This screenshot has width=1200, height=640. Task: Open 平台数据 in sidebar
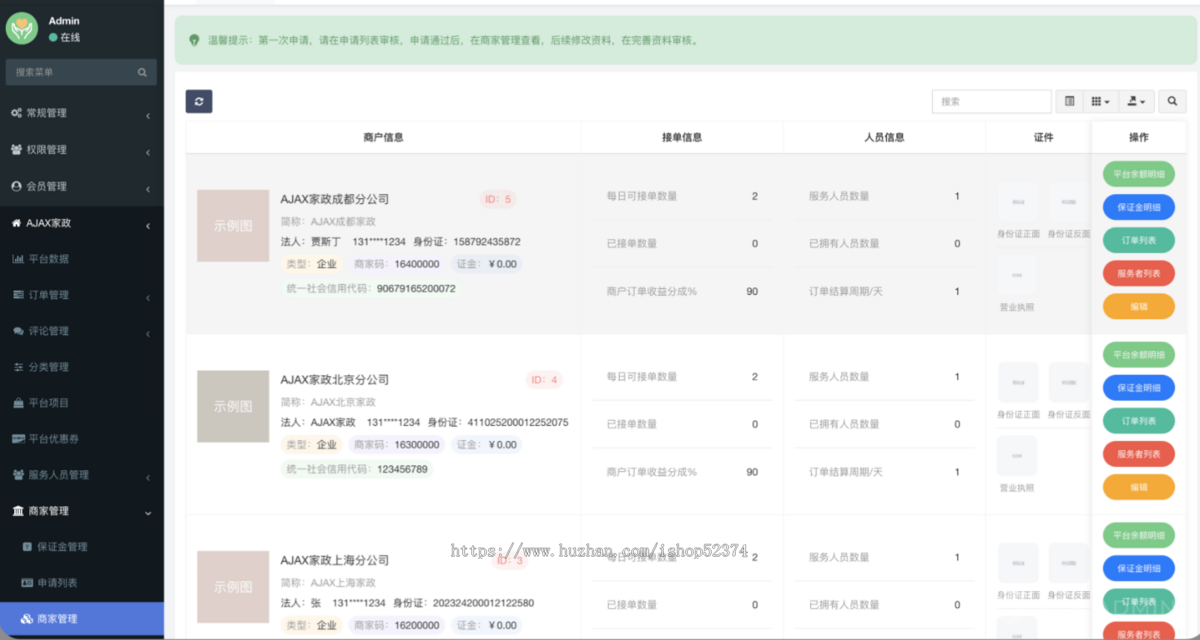[x=82, y=259]
